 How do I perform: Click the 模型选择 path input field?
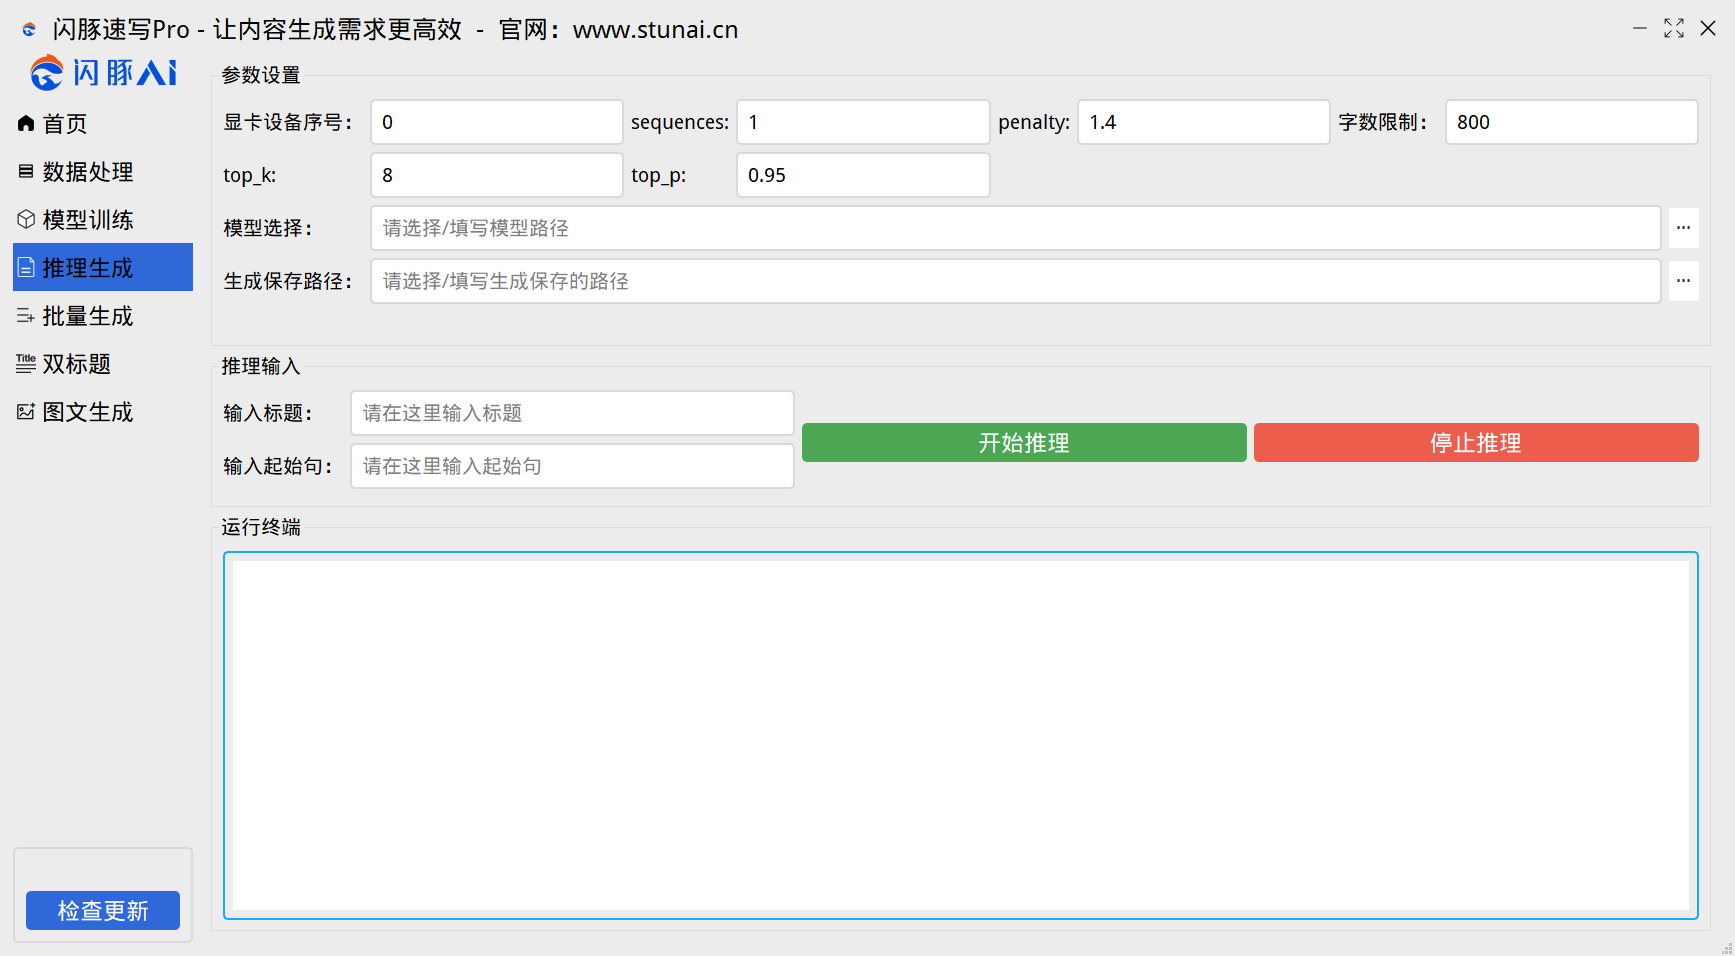point(1016,228)
